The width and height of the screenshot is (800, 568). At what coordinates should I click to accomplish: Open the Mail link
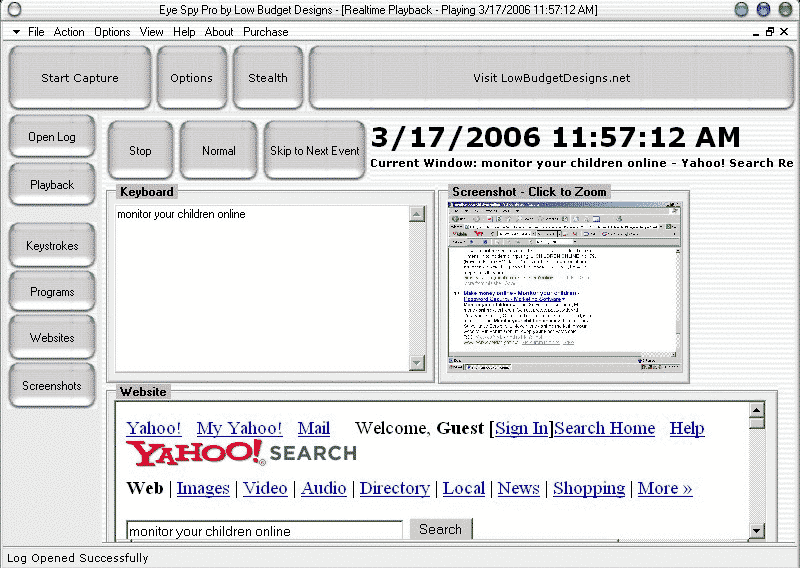(x=314, y=428)
